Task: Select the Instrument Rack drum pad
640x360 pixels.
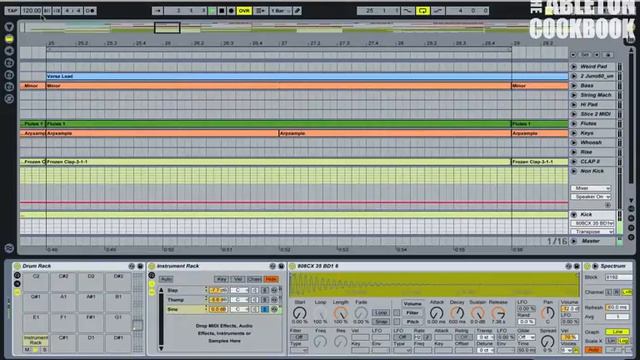Action: (x=36, y=343)
